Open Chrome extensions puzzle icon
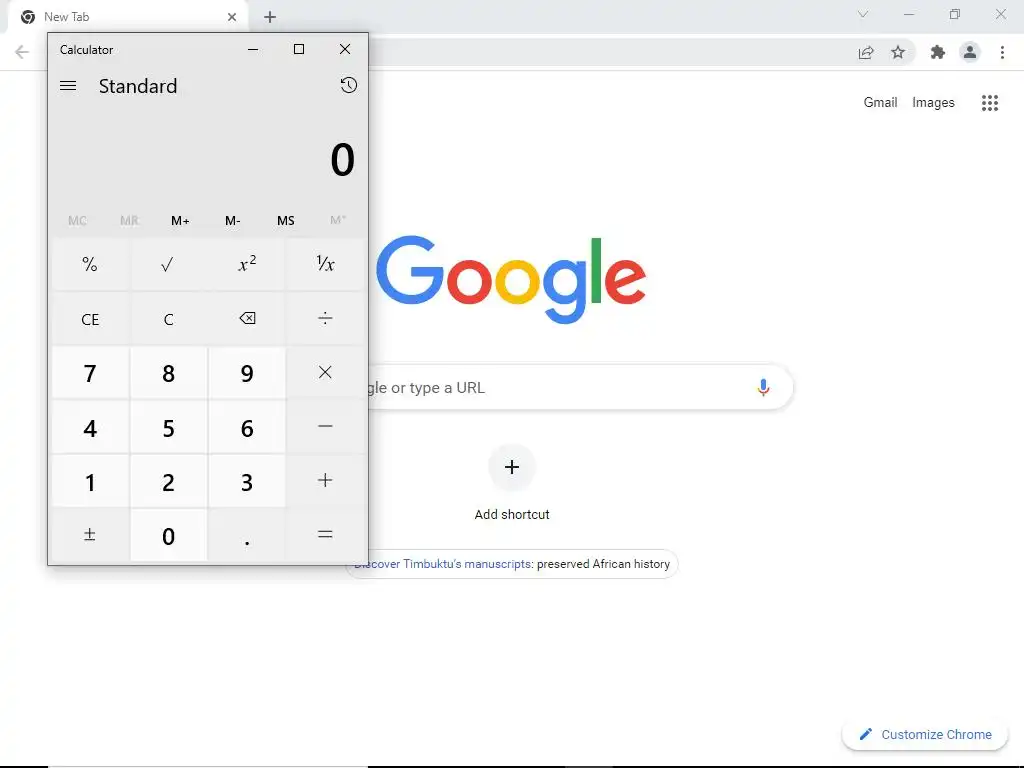Viewport: 1024px width, 768px height. point(938,52)
